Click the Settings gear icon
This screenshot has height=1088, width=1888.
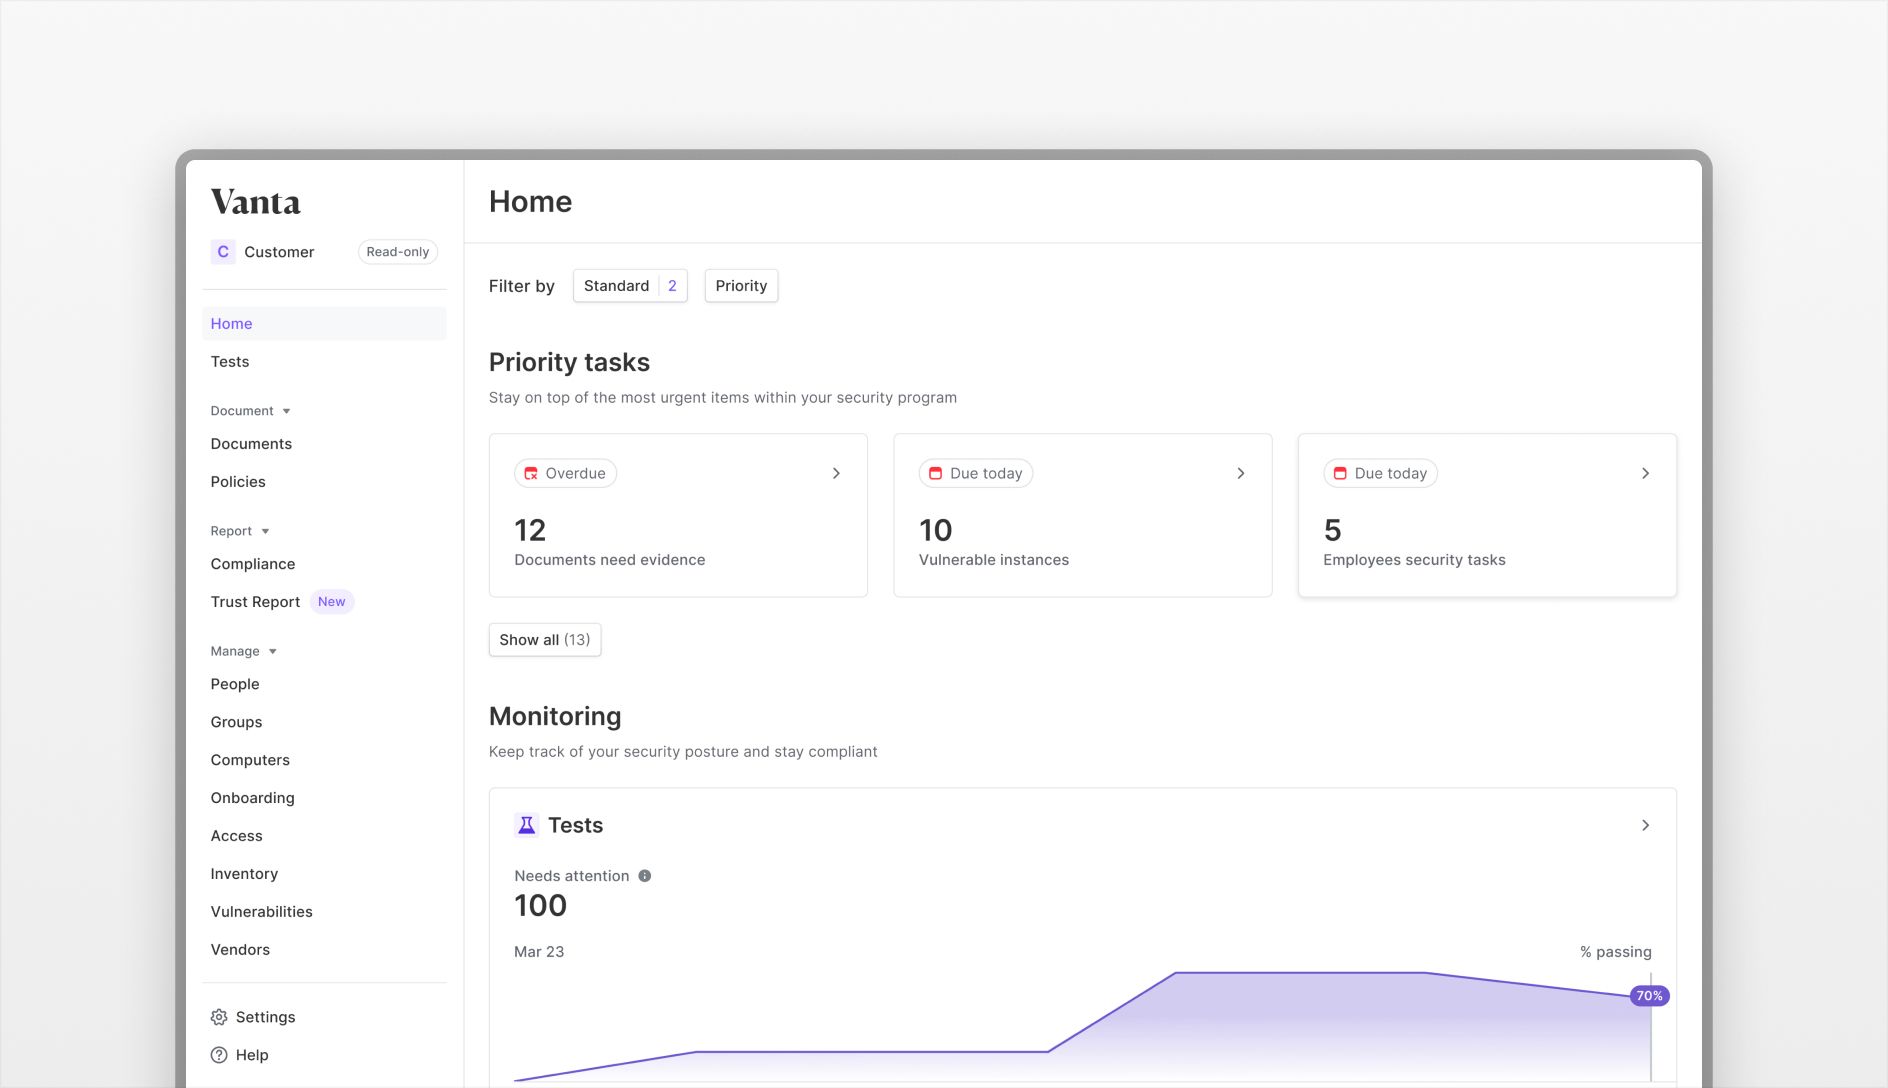[219, 1017]
